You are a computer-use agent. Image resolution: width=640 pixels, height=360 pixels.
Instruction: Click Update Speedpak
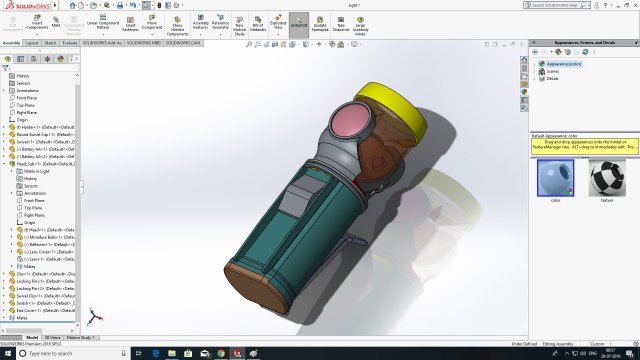coord(320,24)
